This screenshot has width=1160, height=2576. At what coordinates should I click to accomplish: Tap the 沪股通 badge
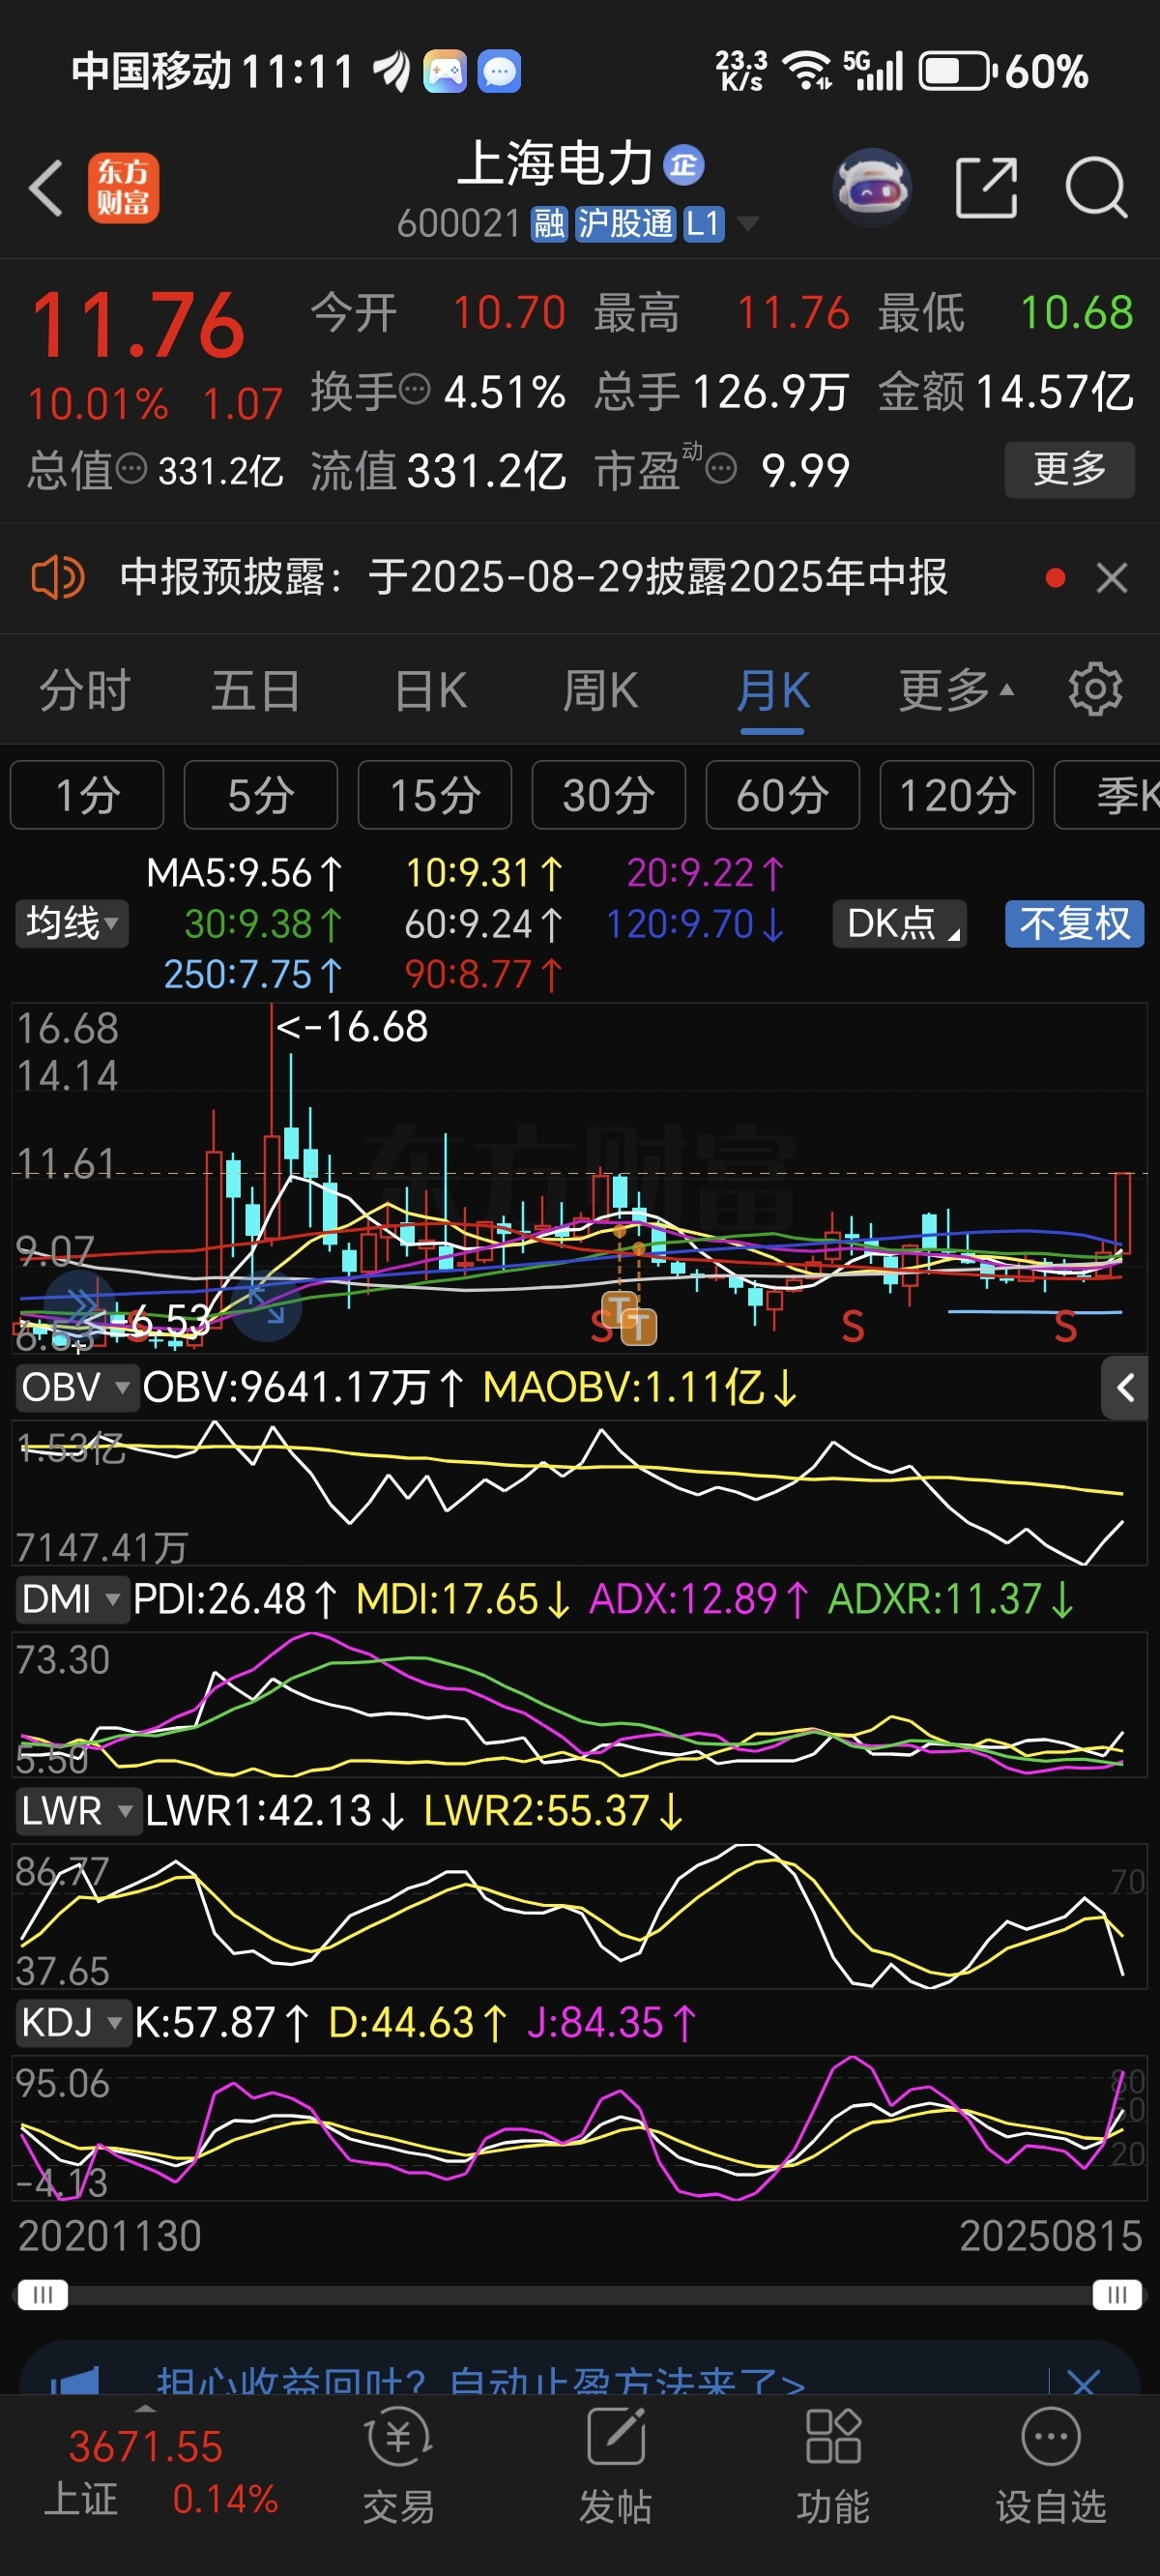pyautogui.click(x=626, y=224)
